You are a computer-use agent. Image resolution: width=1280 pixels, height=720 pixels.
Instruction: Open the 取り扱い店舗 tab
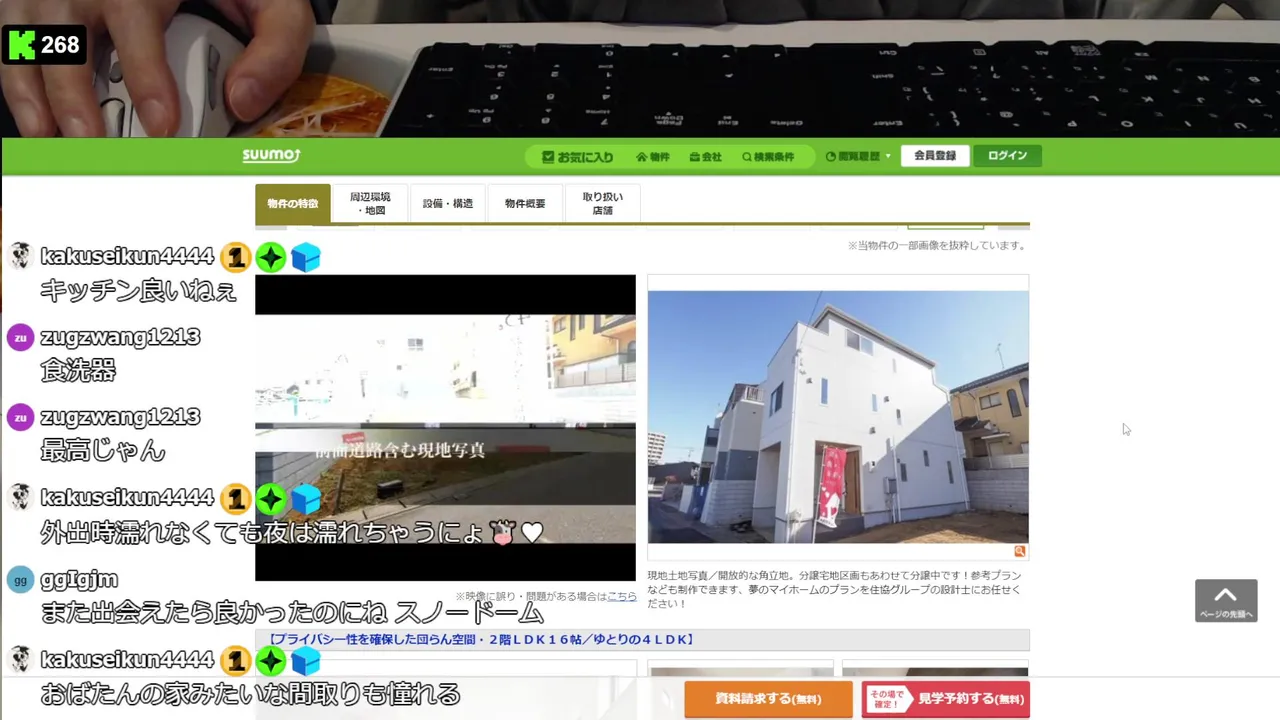(x=602, y=204)
